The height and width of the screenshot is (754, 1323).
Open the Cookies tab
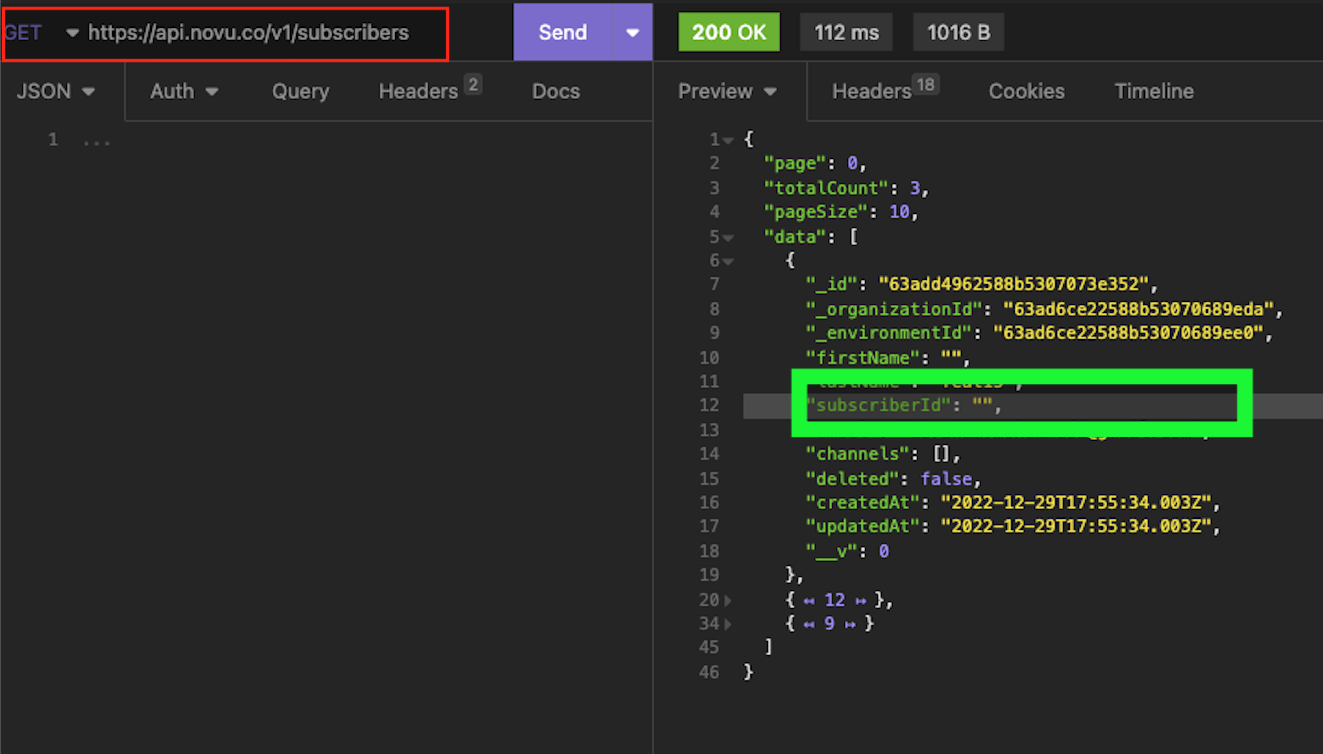pos(1026,91)
